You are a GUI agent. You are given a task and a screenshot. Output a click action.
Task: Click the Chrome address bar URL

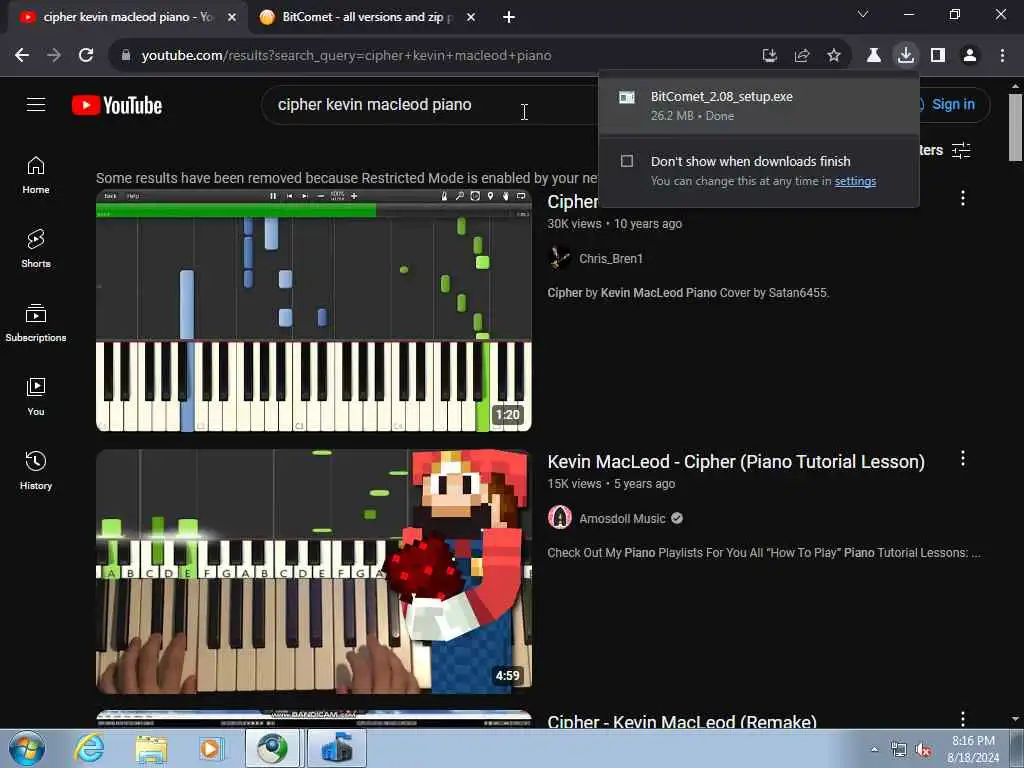coord(346,56)
